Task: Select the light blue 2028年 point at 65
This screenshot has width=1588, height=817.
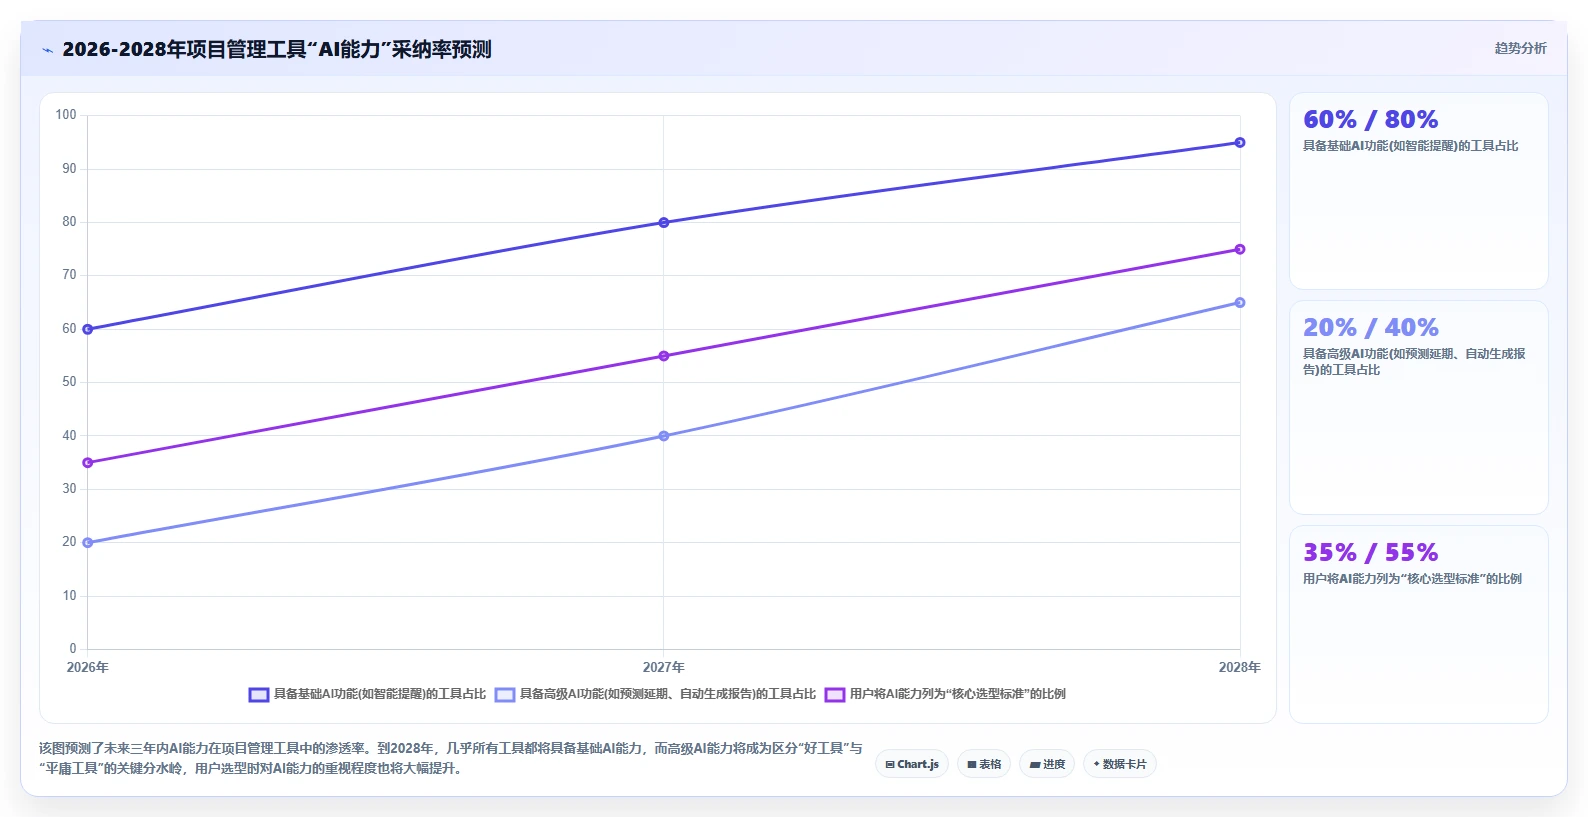Action: [x=1240, y=302]
